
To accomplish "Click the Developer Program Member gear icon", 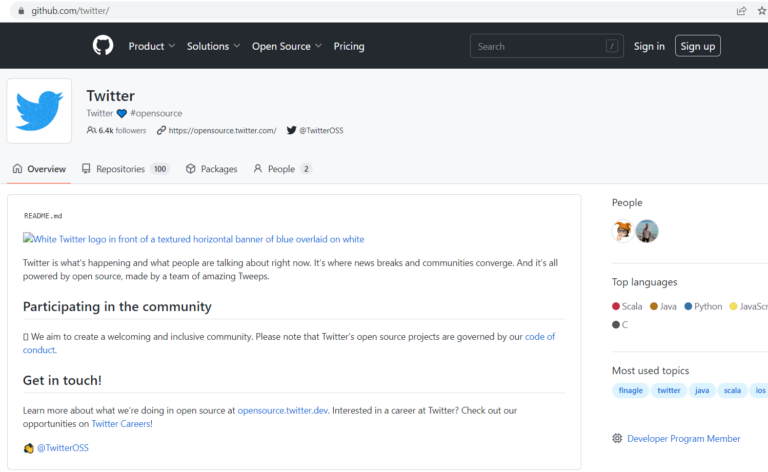I will pos(617,438).
